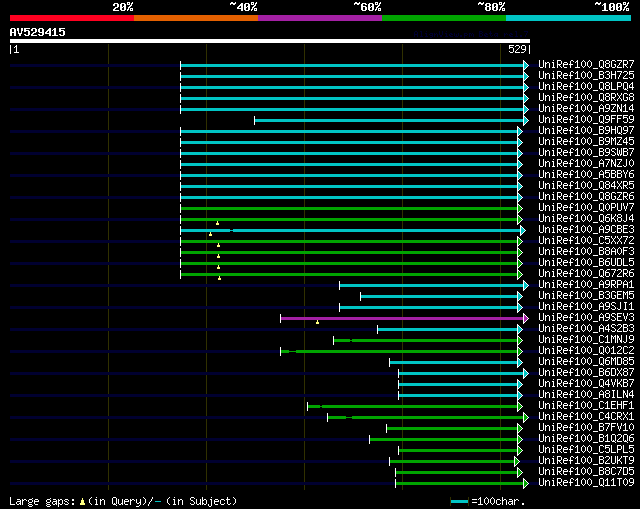640x509 pixels.
Task: Click UniRef100_C1MNJ9 label
Action: (x=586, y=340)
